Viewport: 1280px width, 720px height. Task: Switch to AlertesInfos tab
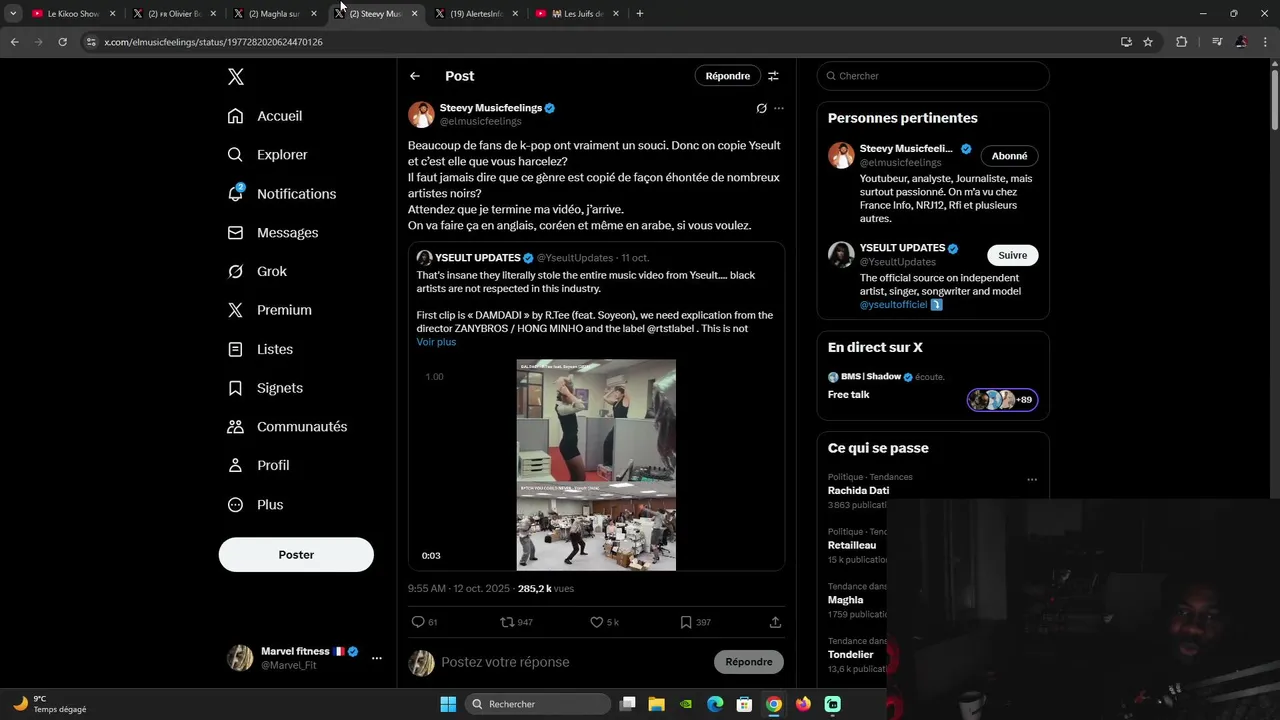[x=474, y=14]
